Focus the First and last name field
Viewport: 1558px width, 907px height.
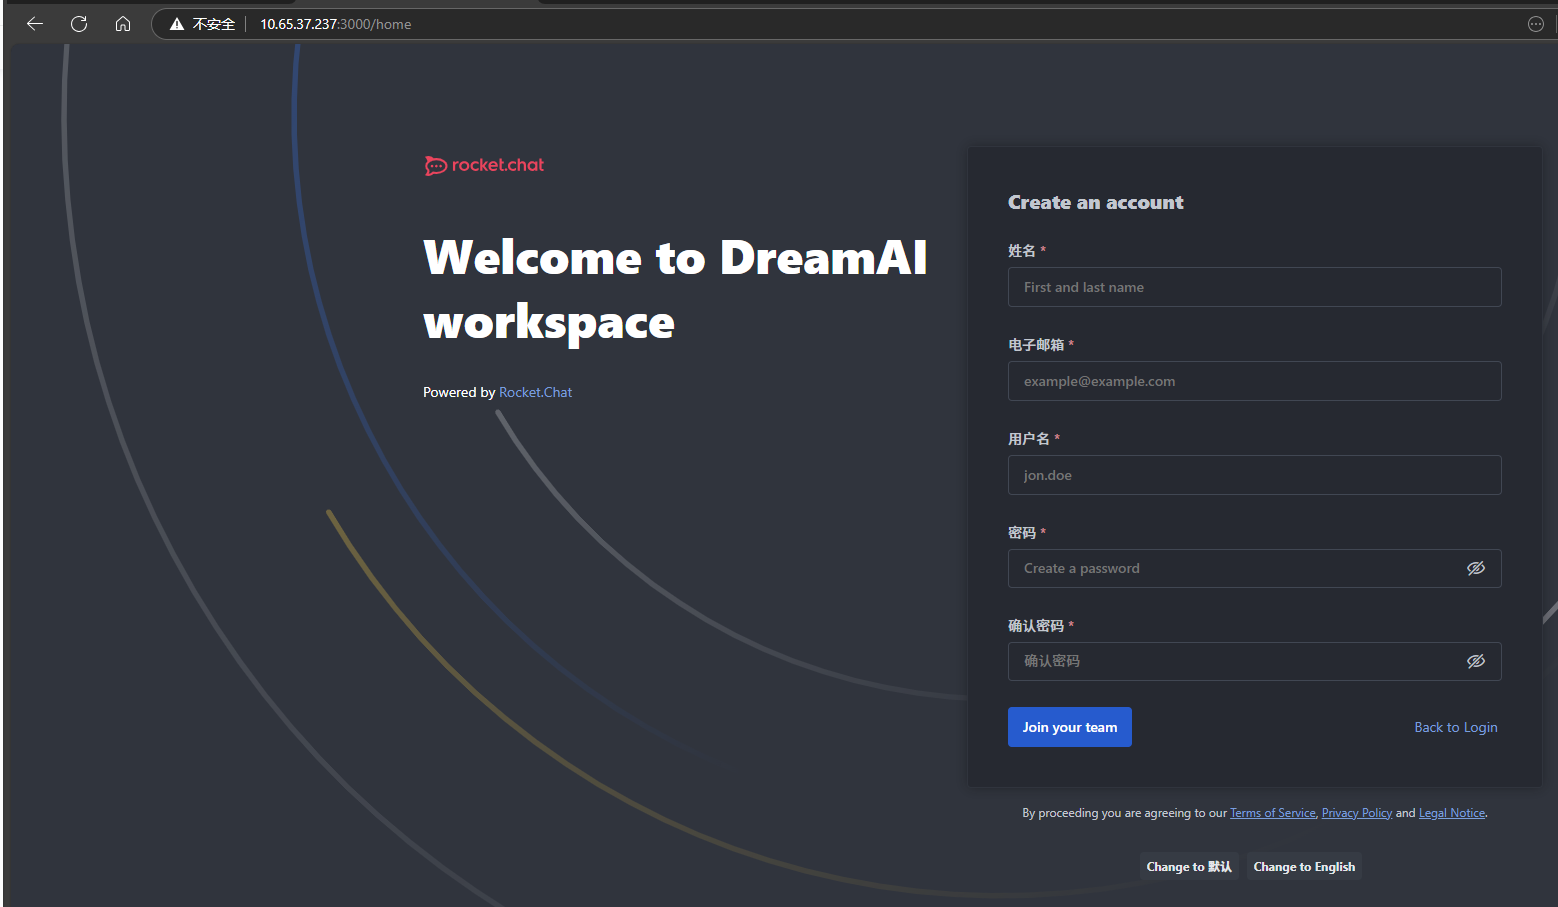coord(1254,287)
